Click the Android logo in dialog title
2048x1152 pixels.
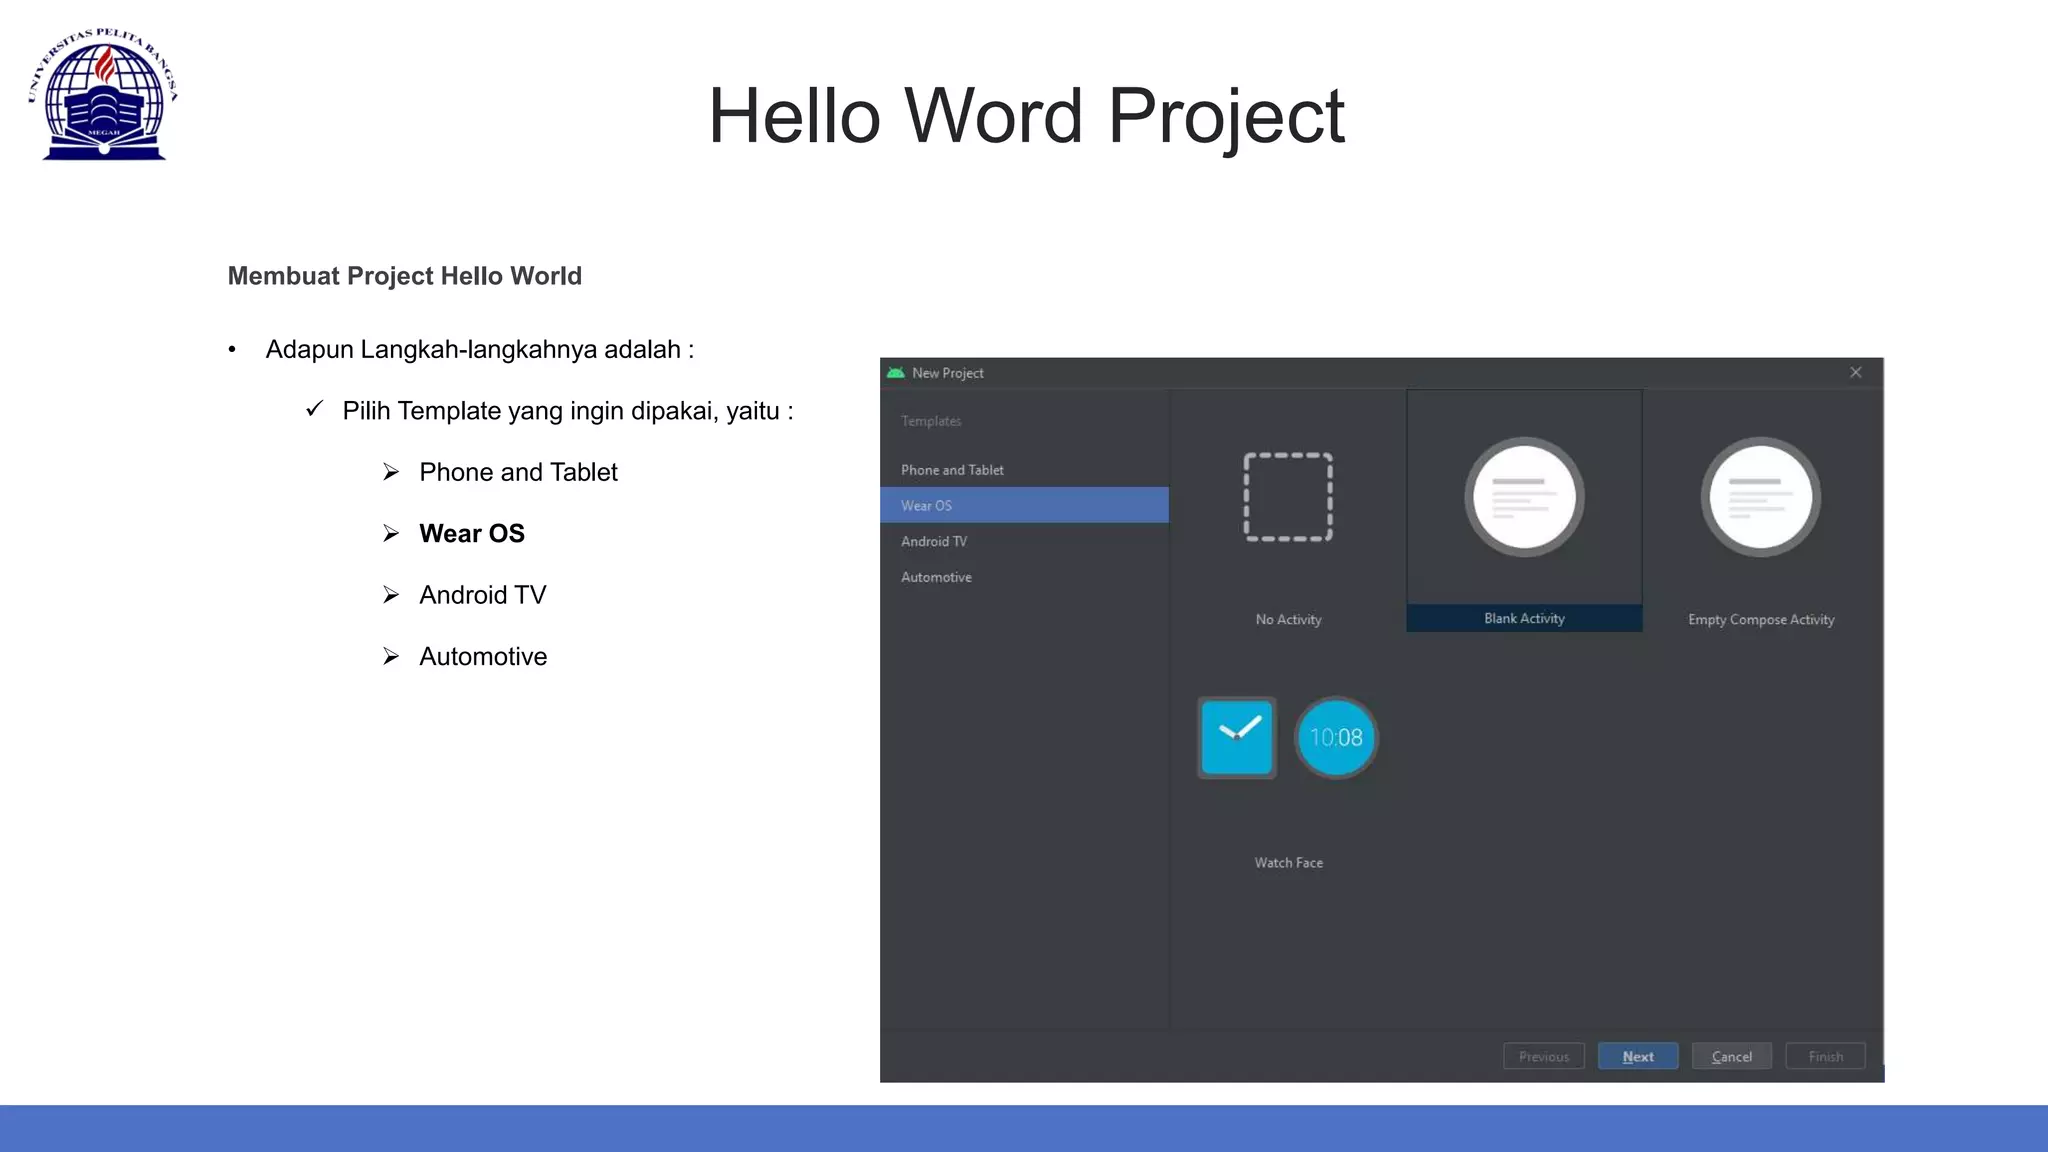[x=896, y=373]
